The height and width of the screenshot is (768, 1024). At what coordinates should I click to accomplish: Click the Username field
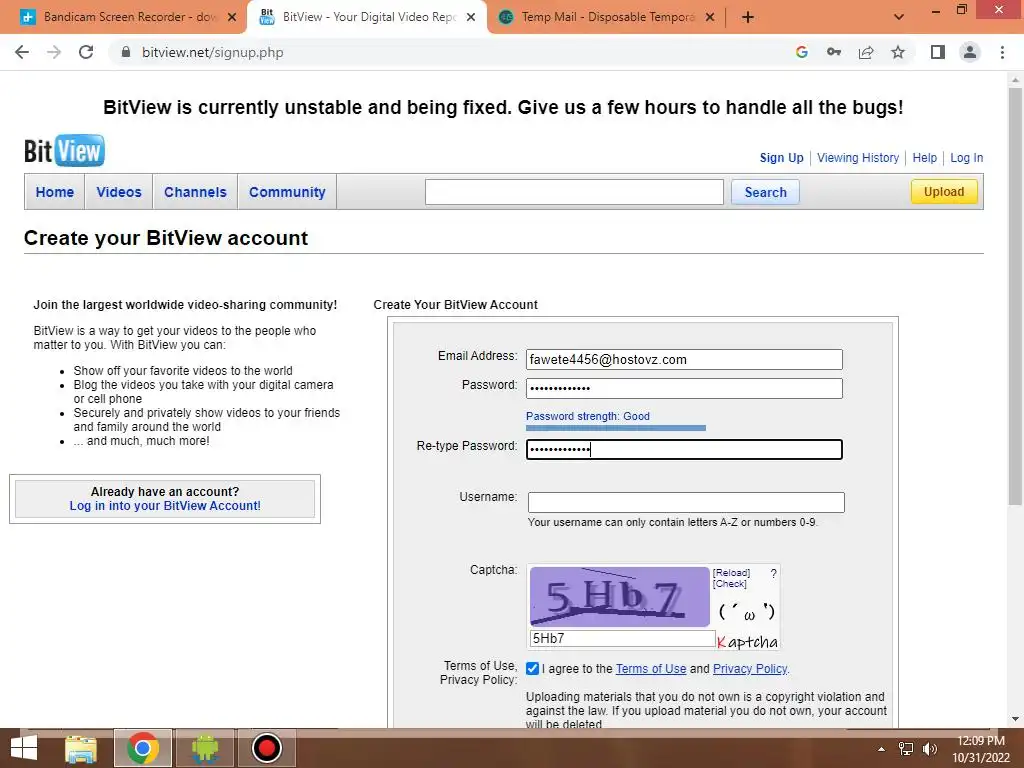[686, 502]
